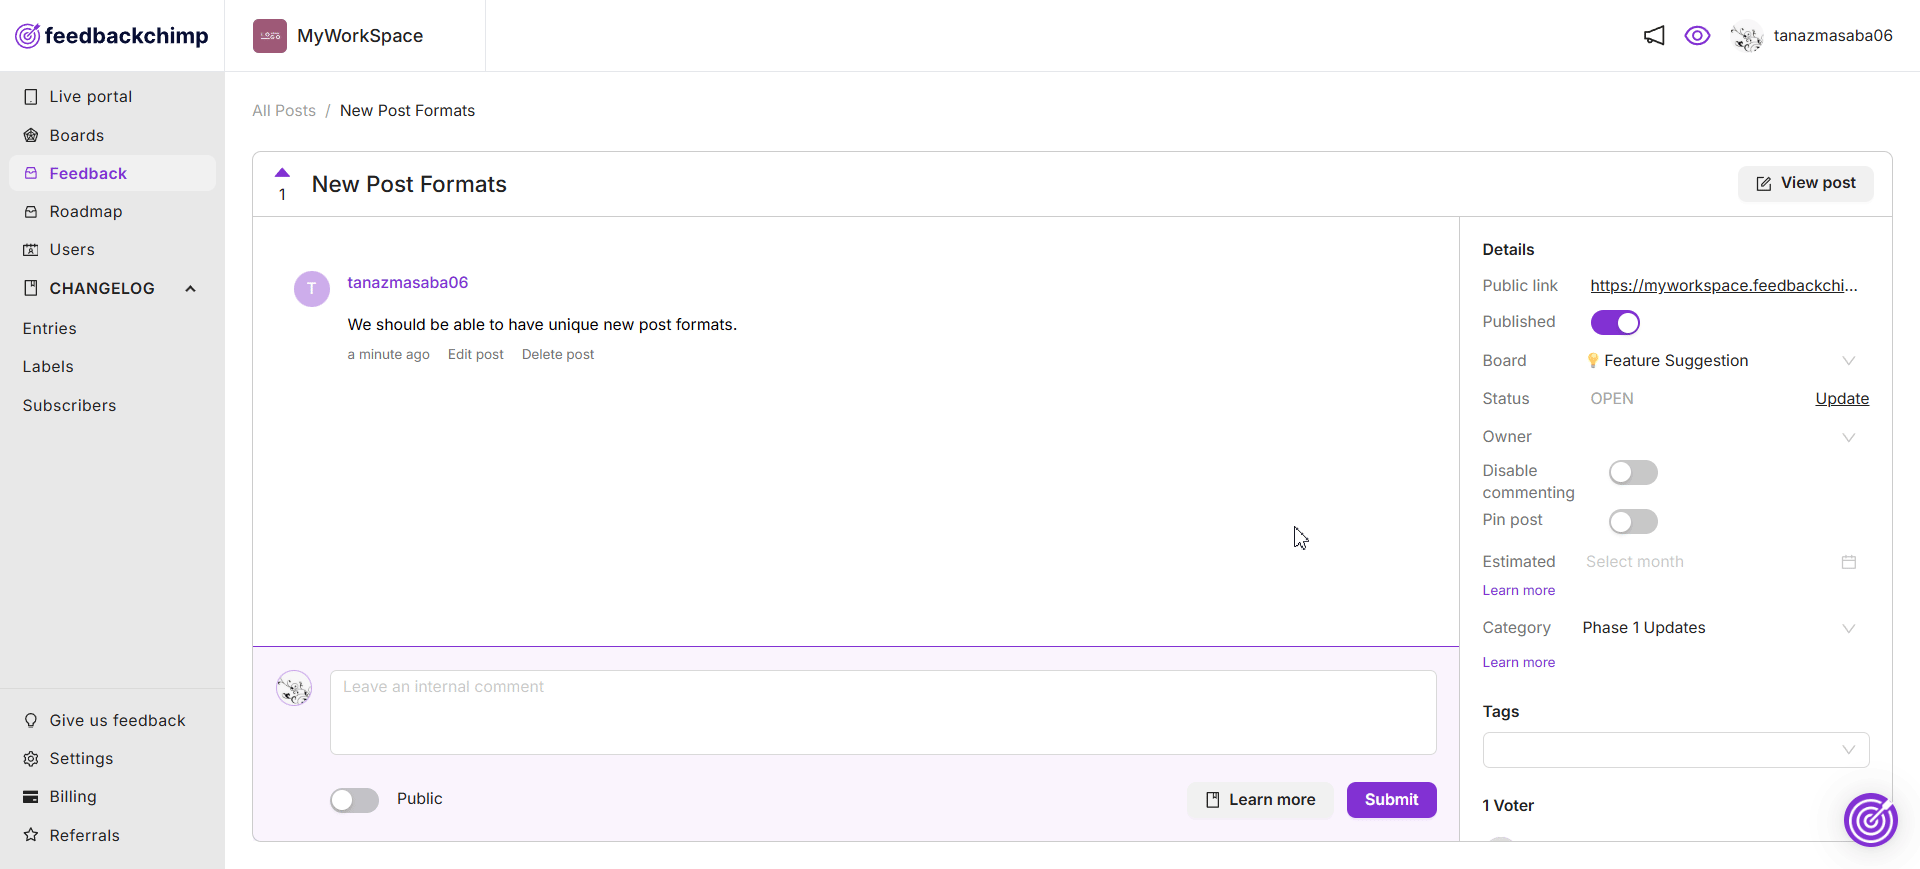Click the commenter avatar beside comment box
This screenshot has height=869, width=1920.
click(294, 688)
